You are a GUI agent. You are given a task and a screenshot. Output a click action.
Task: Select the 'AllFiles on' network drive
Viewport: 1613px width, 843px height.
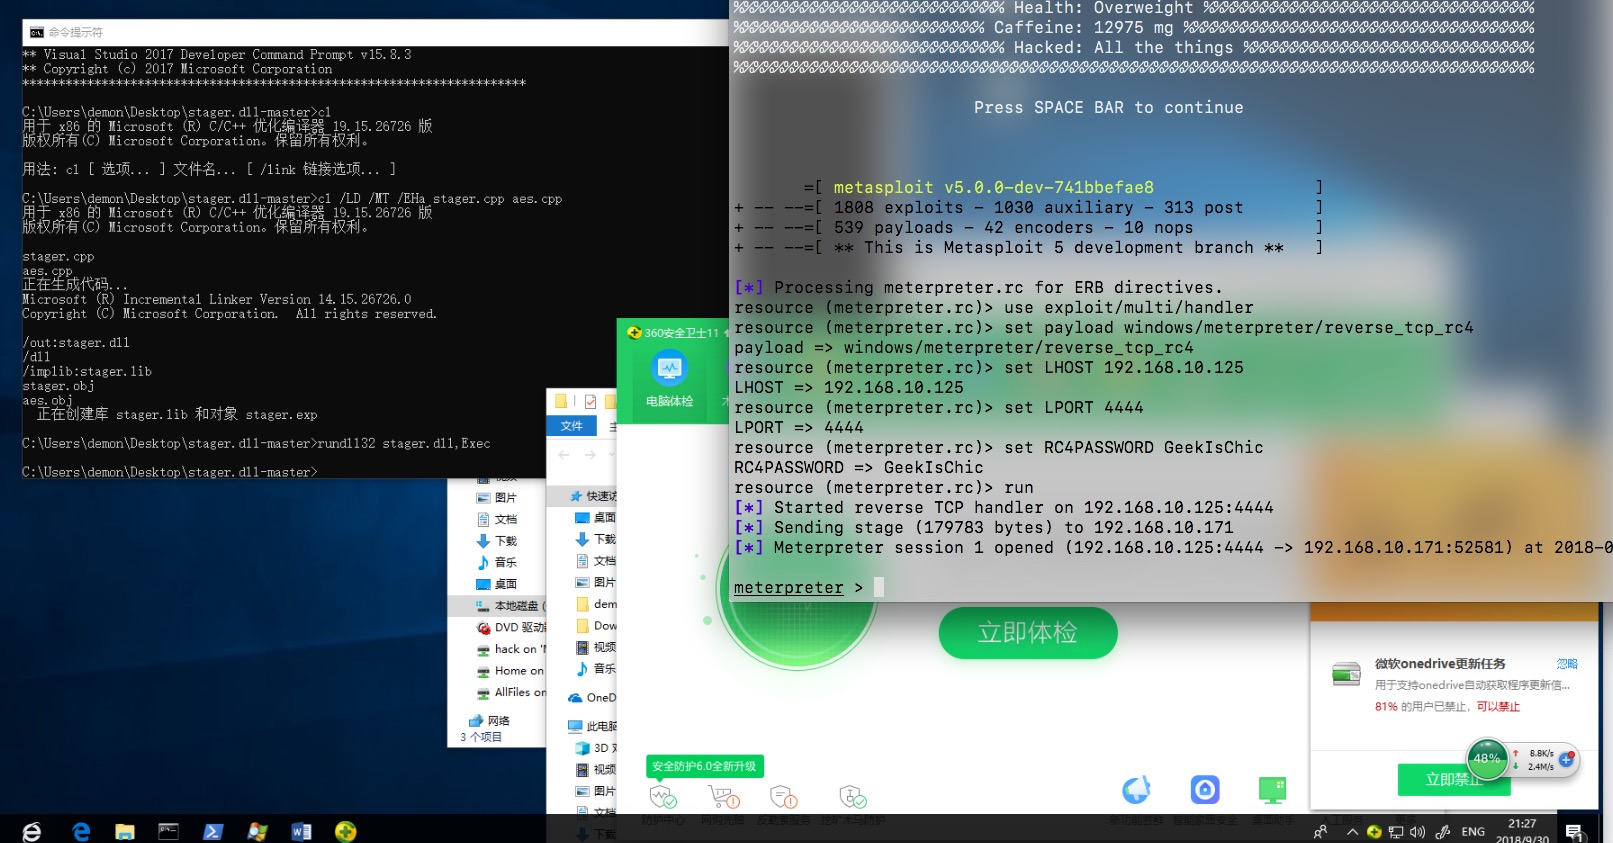511,692
